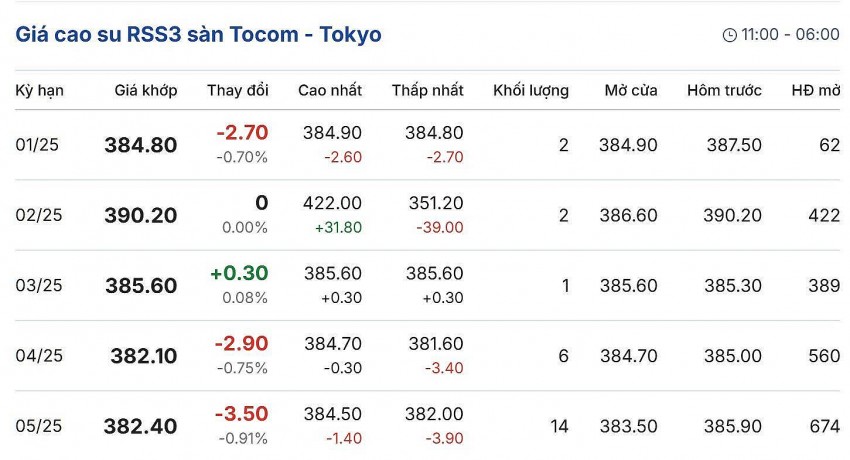850x460 pixels.
Task: Click the -2.70 change value
Action: click(x=242, y=133)
